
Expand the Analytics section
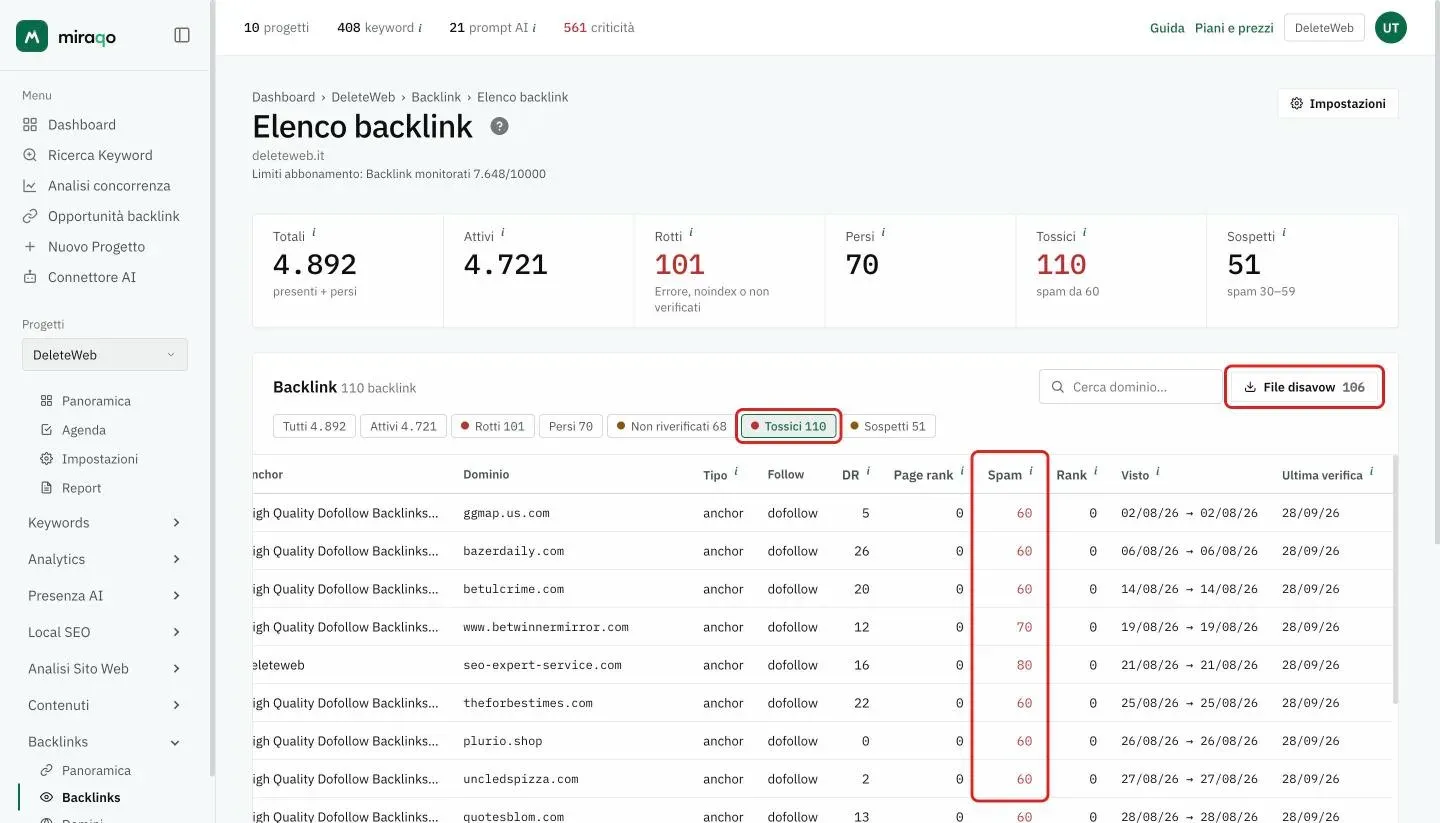pyautogui.click(x=105, y=559)
